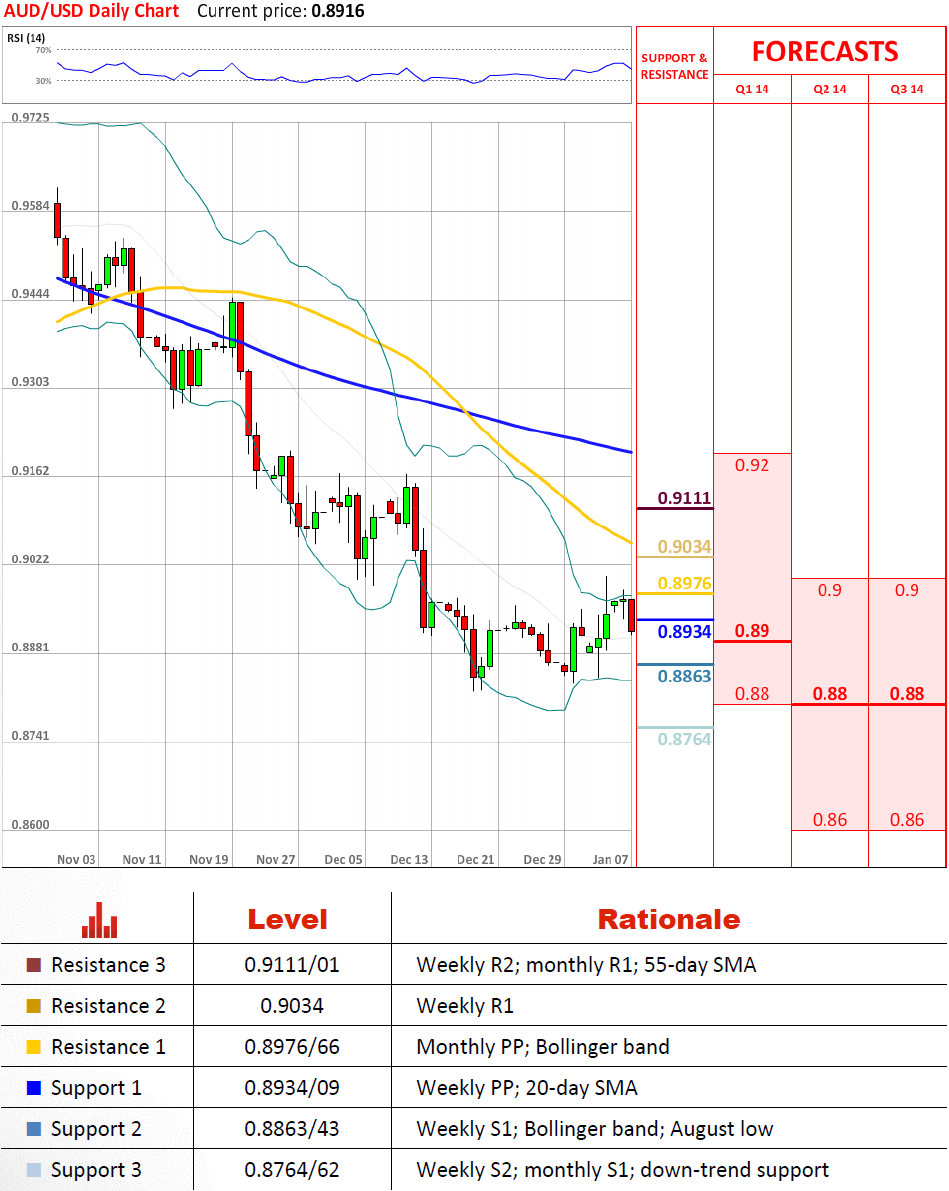Click the 0.9584 price axis label
The height and width of the screenshot is (1191, 949).
(30, 206)
